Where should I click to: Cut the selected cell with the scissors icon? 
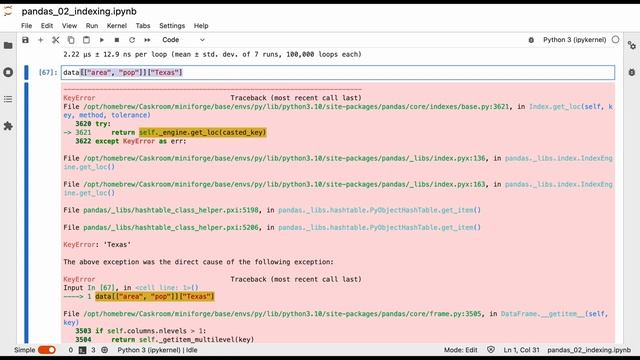[56, 40]
